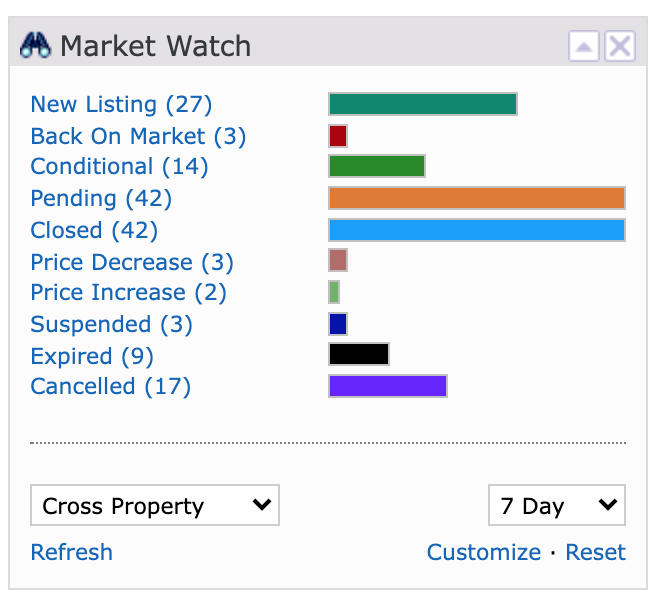
Task: Click the Refresh link
Action: point(72,552)
